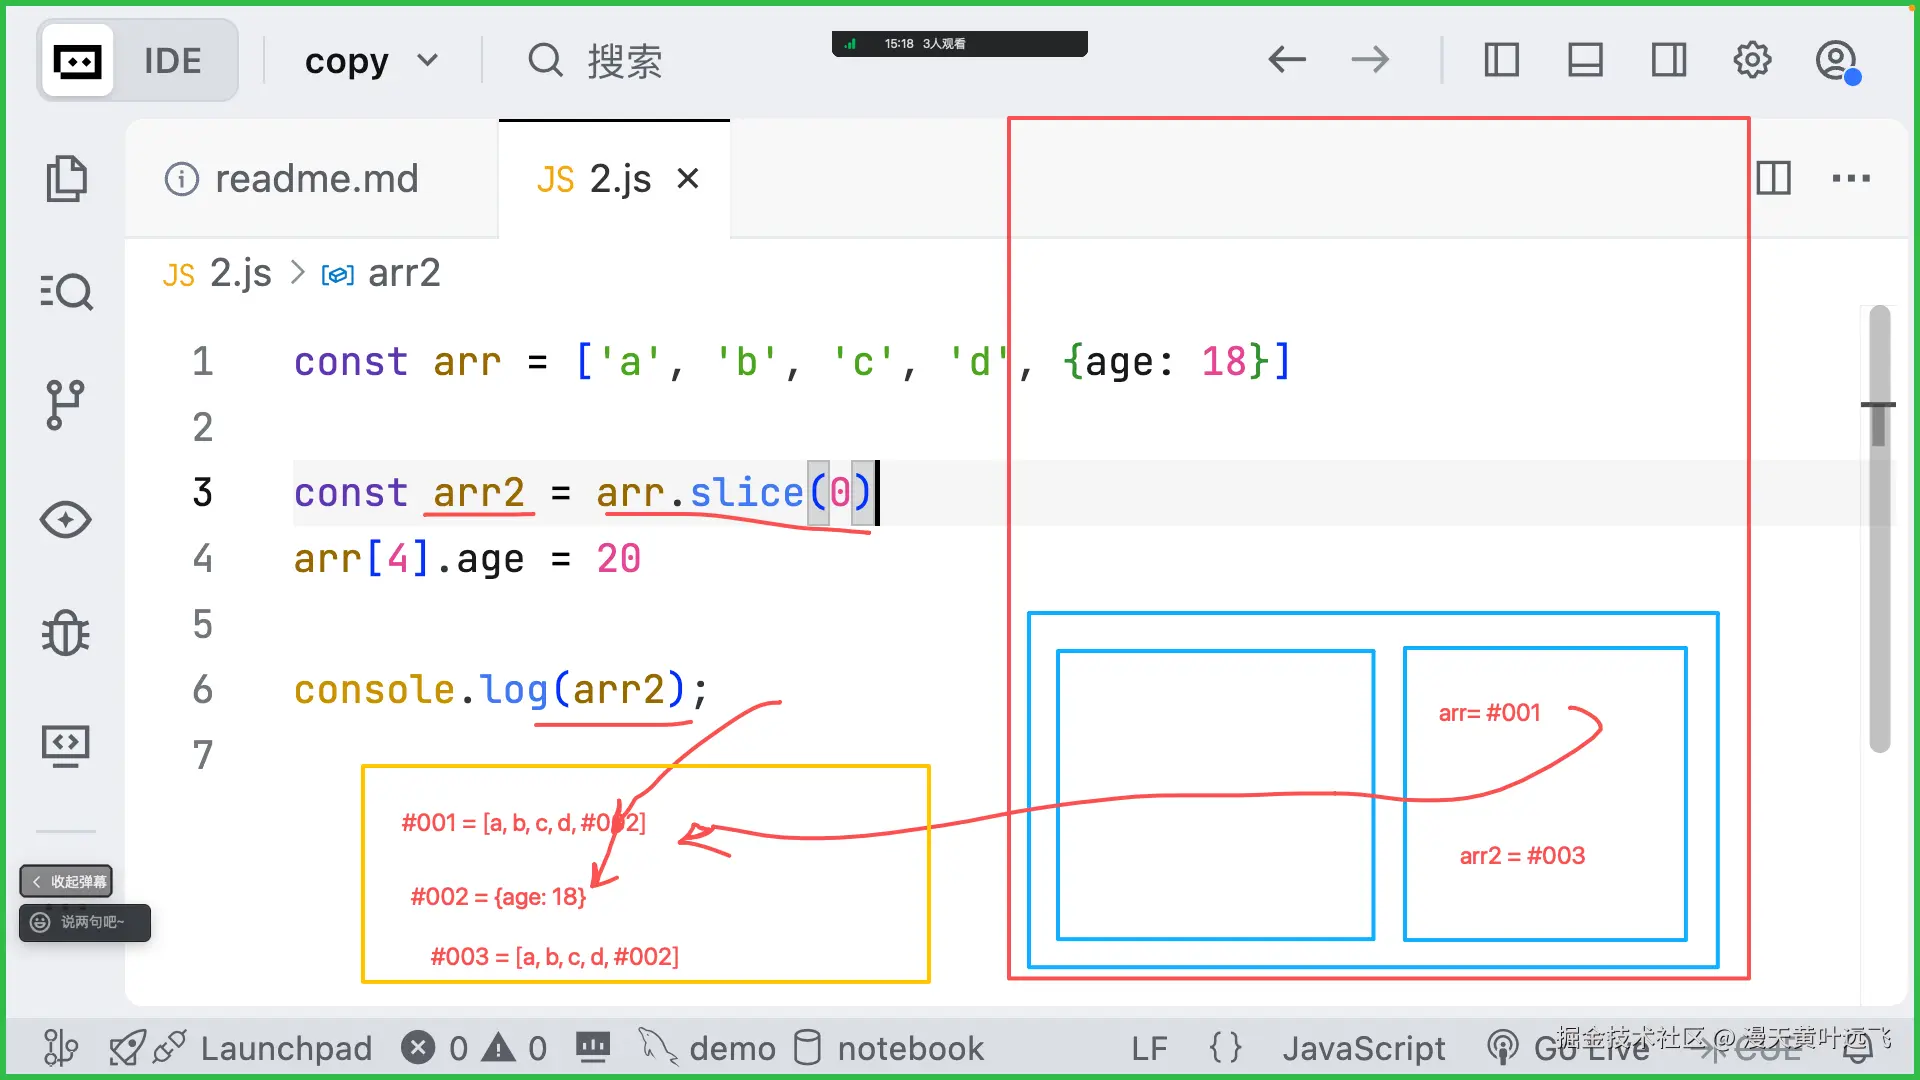The width and height of the screenshot is (1920, 1080).
Task: Open the Debug bug icon in sidebar
Action: [66, 633]
